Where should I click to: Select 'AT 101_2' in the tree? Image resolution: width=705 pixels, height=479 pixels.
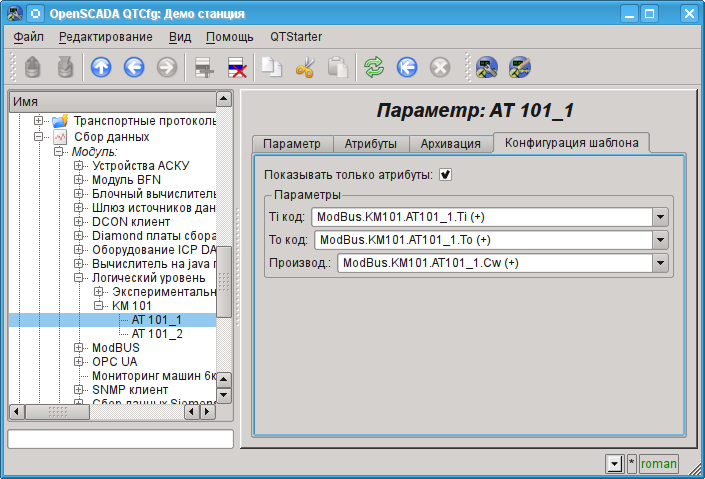point(157,334)
